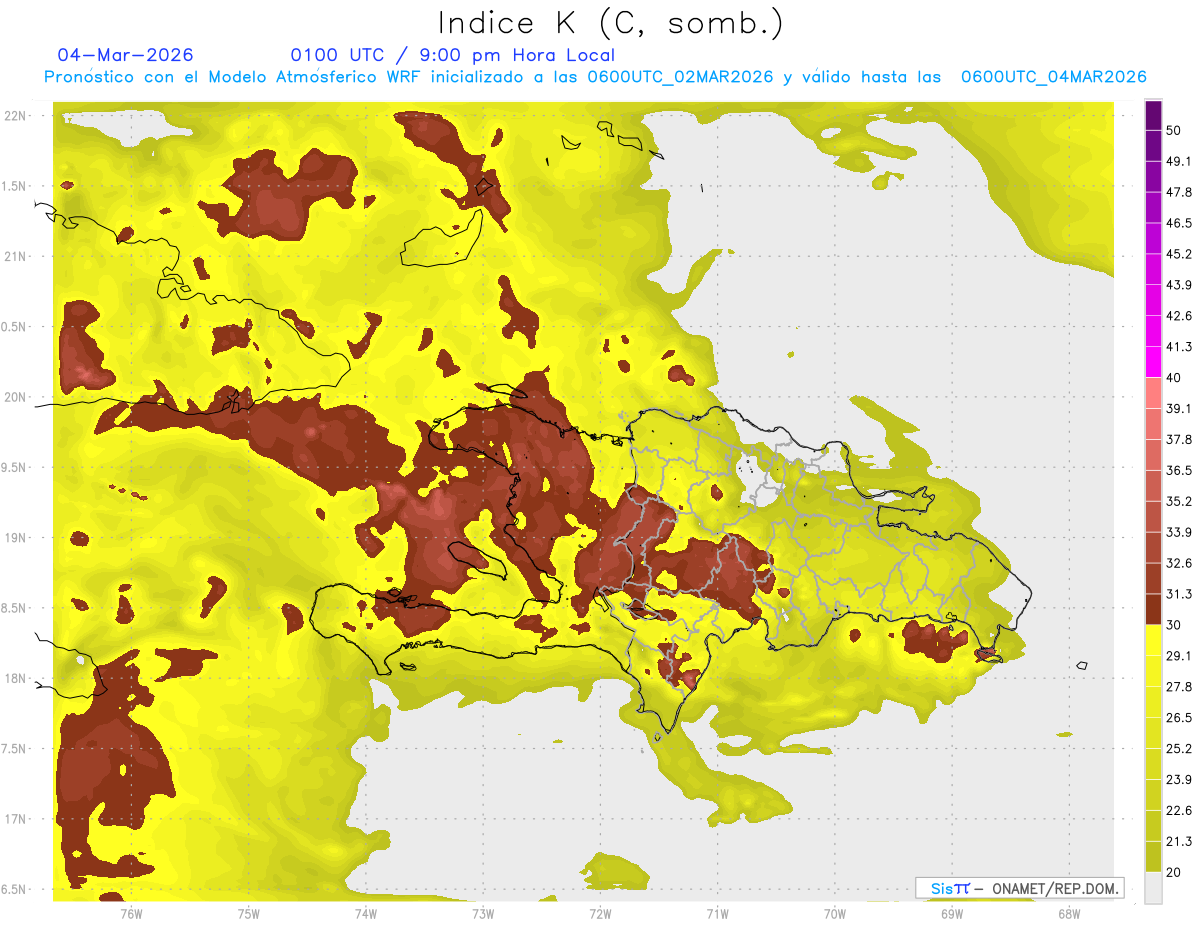
Task: Click the colorbar value '43.9'
Action: [1179, 285]
